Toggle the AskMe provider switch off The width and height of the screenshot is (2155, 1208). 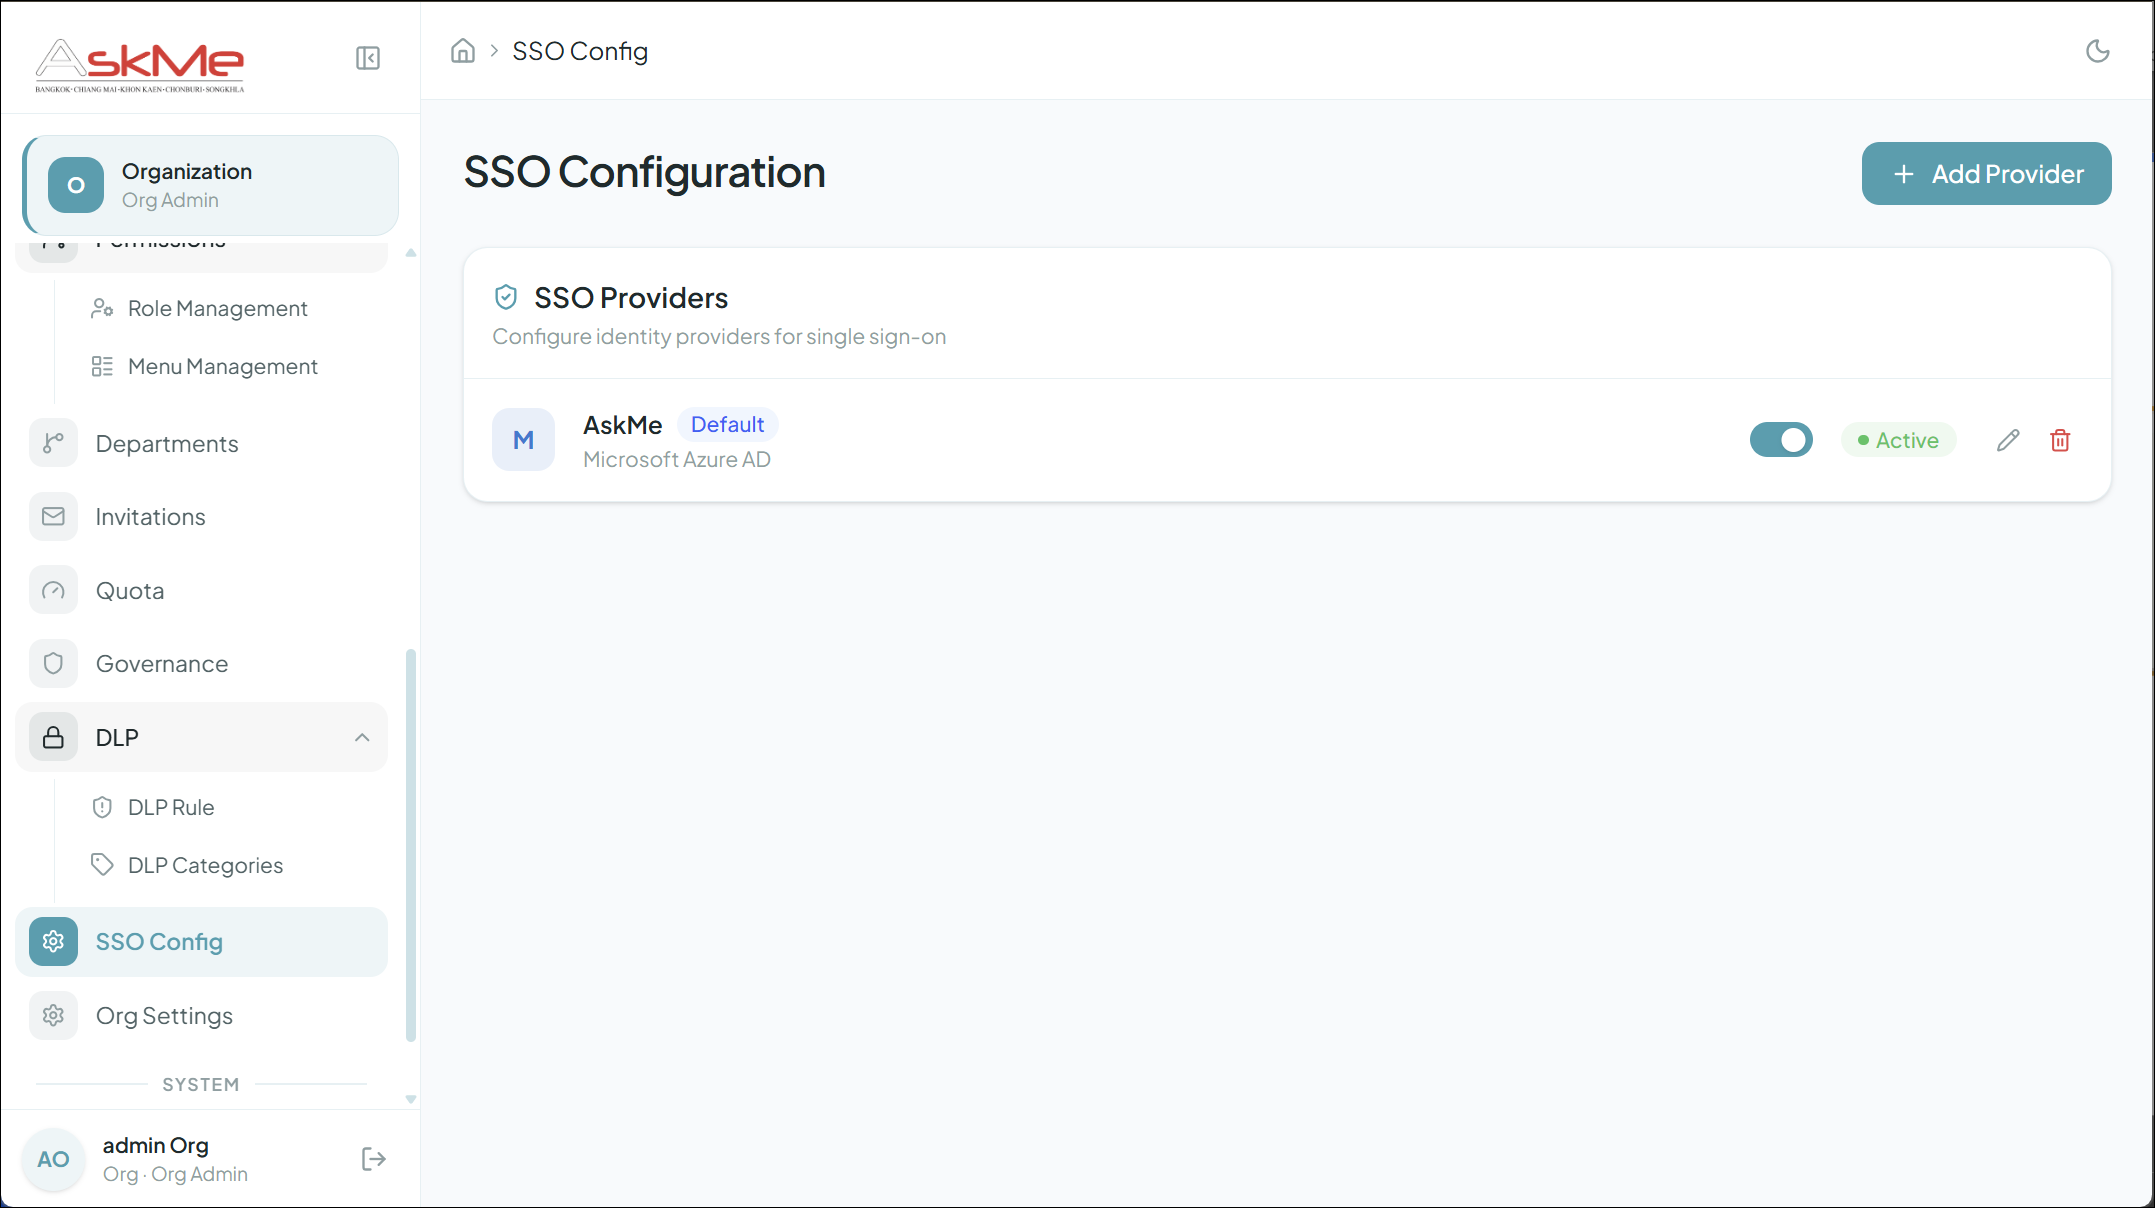click(x=1781, y=440)
